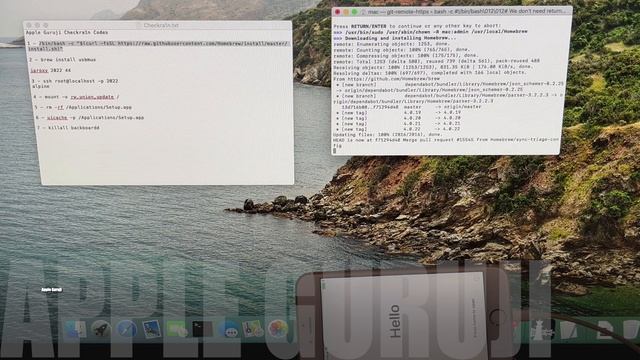Click the '/usr/bin/sudo /usr/sbin/chown' Terminal line
Screen dimensions: 640x360
point(431,31)
